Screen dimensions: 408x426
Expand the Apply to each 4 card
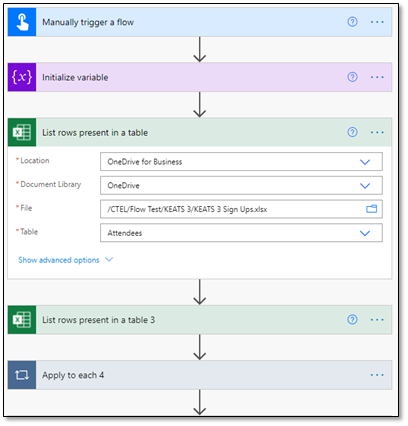pyautogui.click(x=200, y=375)
